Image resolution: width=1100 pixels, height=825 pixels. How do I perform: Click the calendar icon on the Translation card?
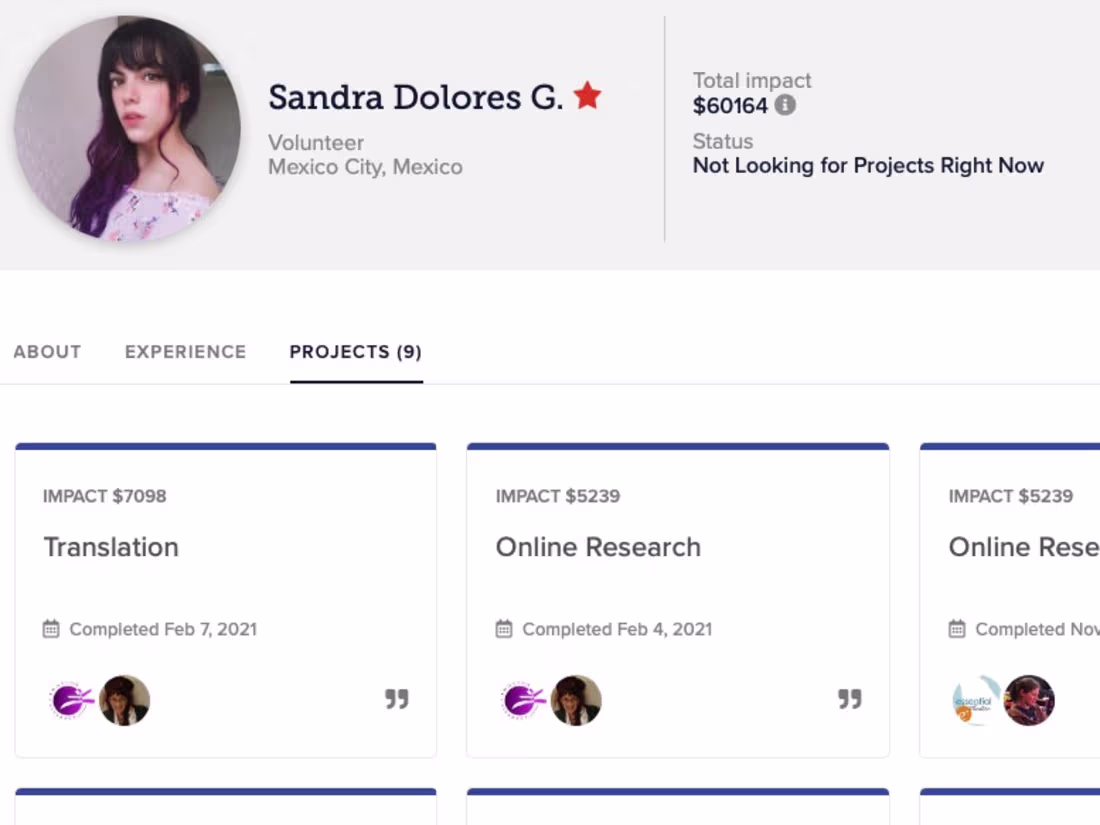[x=51, y=629]
